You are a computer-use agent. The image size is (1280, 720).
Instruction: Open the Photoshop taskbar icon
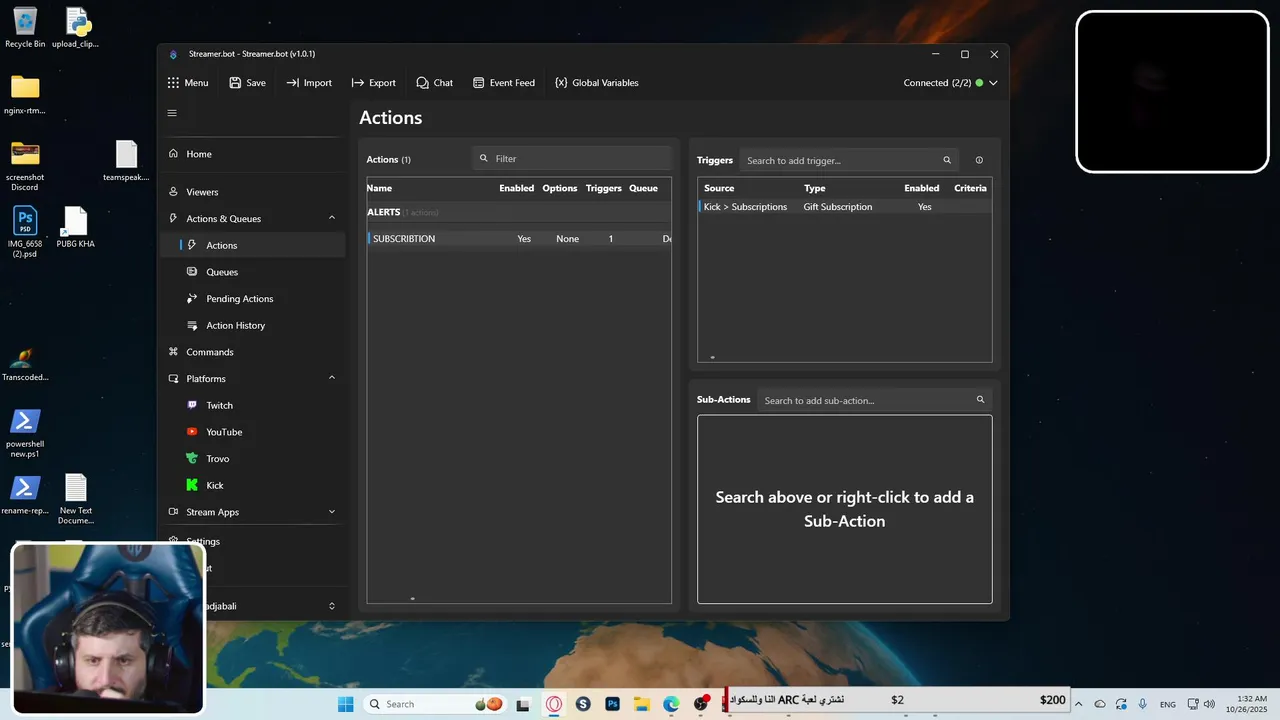612,704
